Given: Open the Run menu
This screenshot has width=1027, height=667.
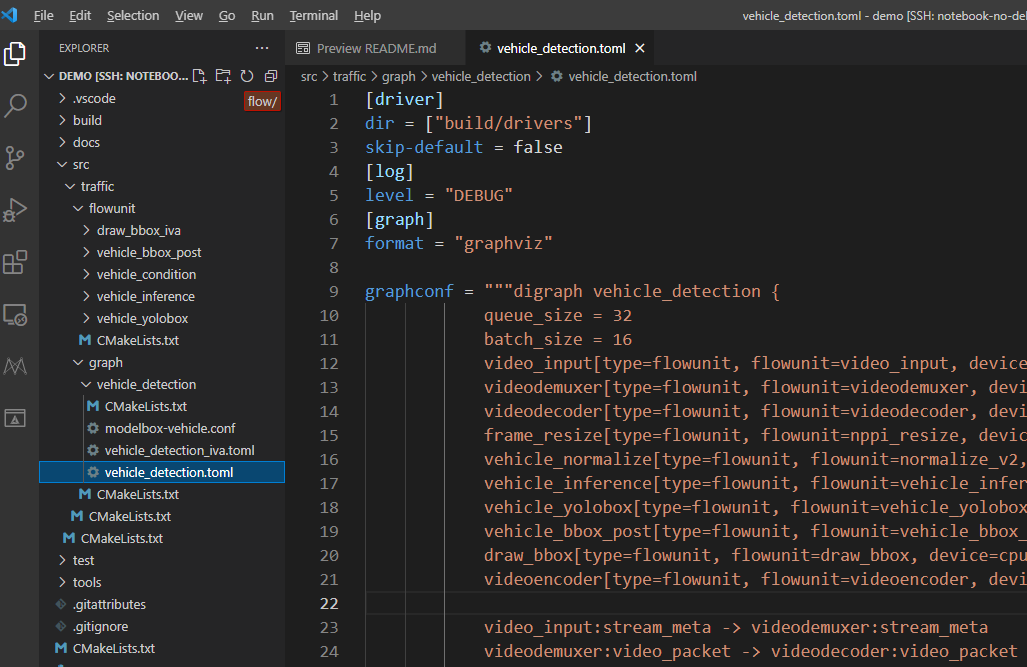Looking at the screenshot, I should pyautogui.click(x=262, y=15).
